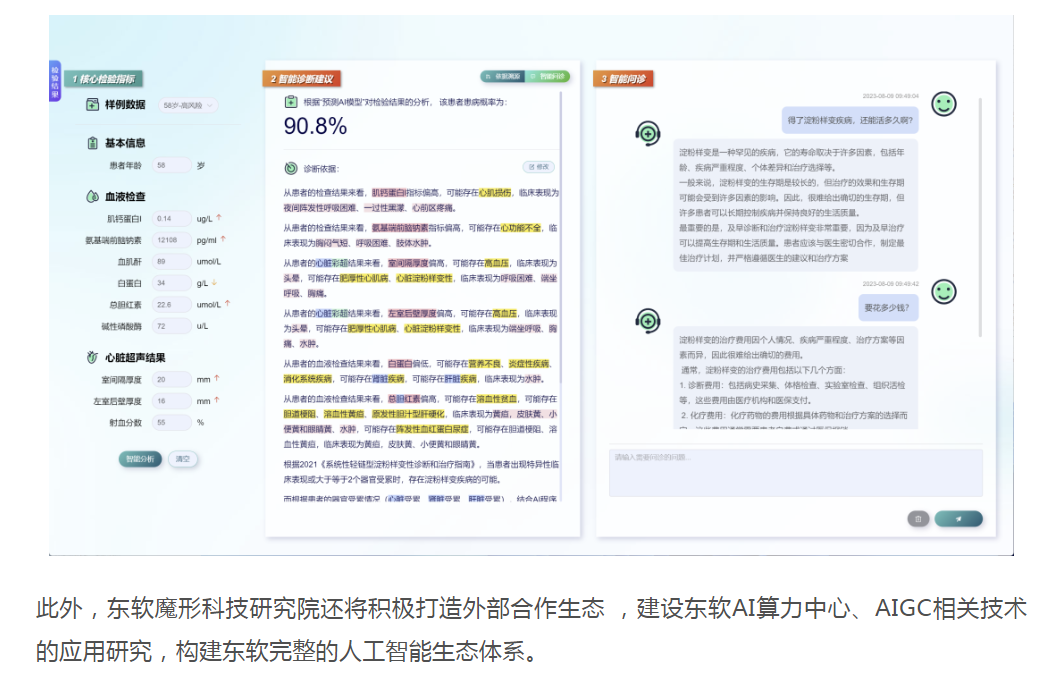Click the chat panel vertical scrollbar
The height and width of the screenshot is (680, 1056).
tap(979, 250)
